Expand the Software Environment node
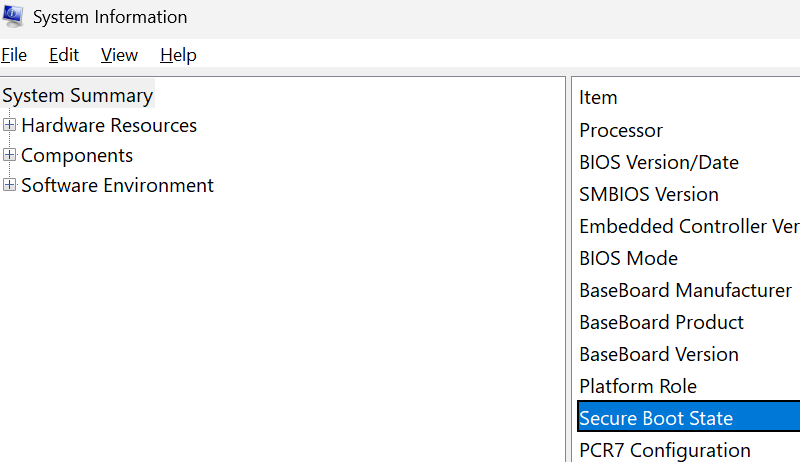800x462 pixels. tap(9, 185)
